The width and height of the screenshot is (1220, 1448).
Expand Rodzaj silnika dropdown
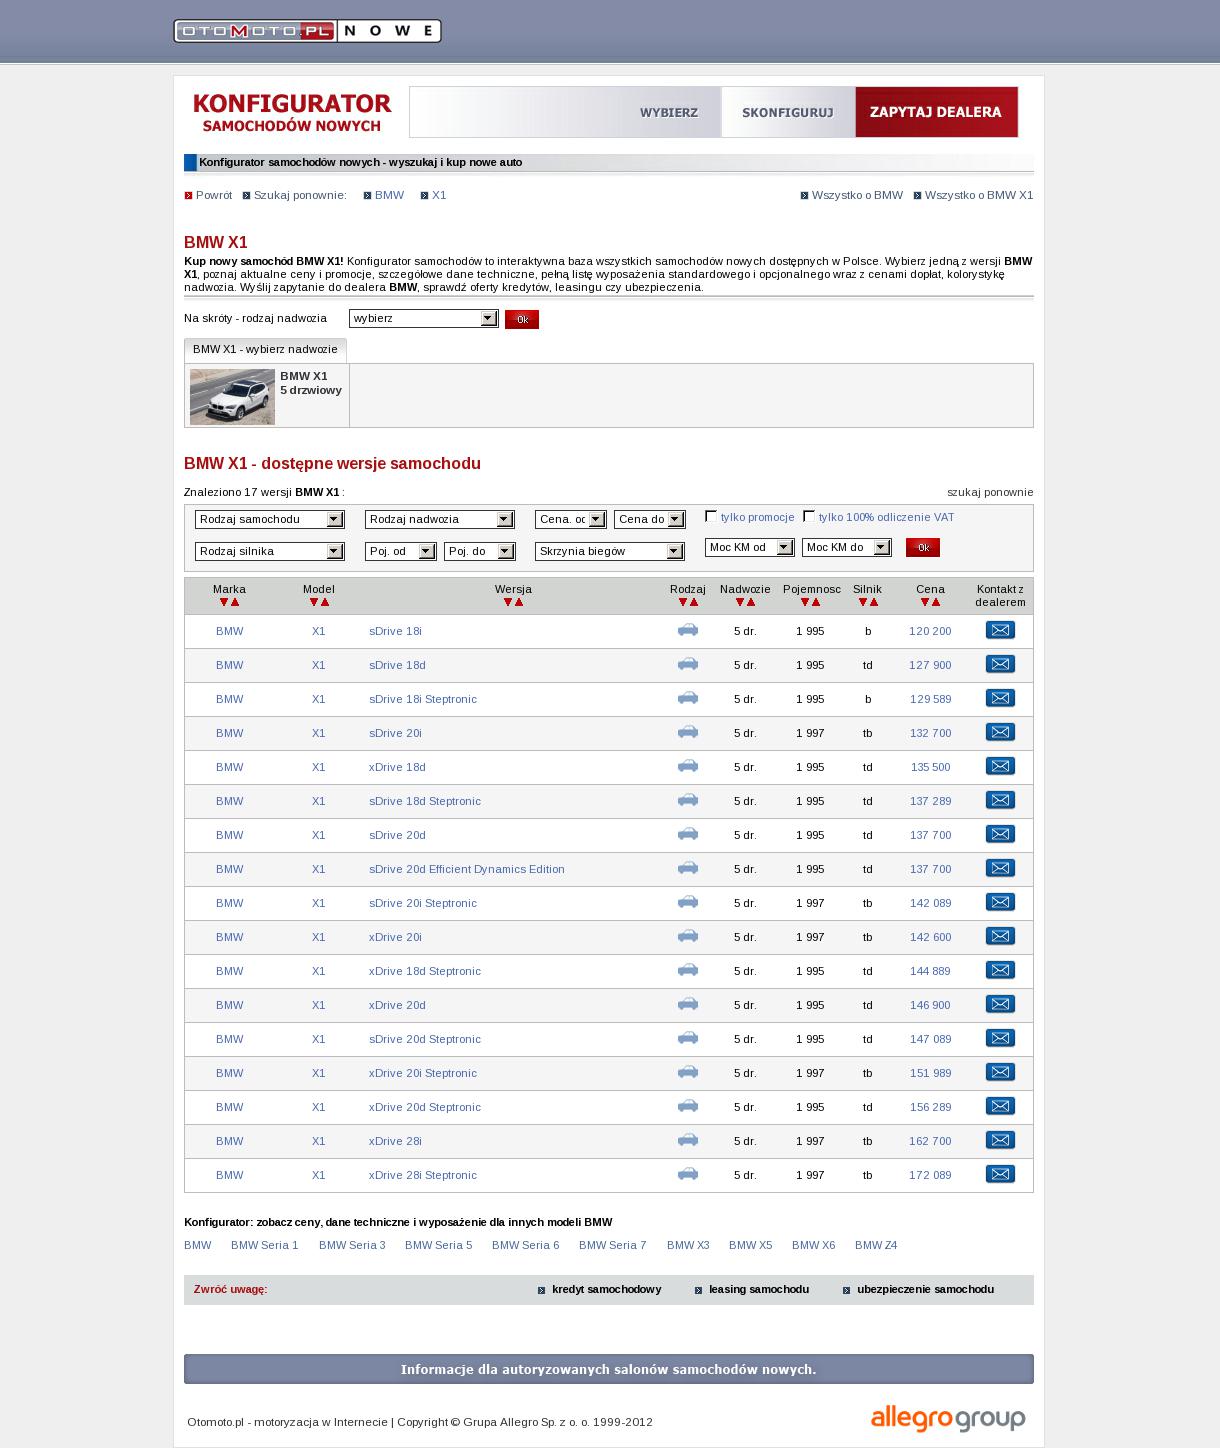[270, 551]
